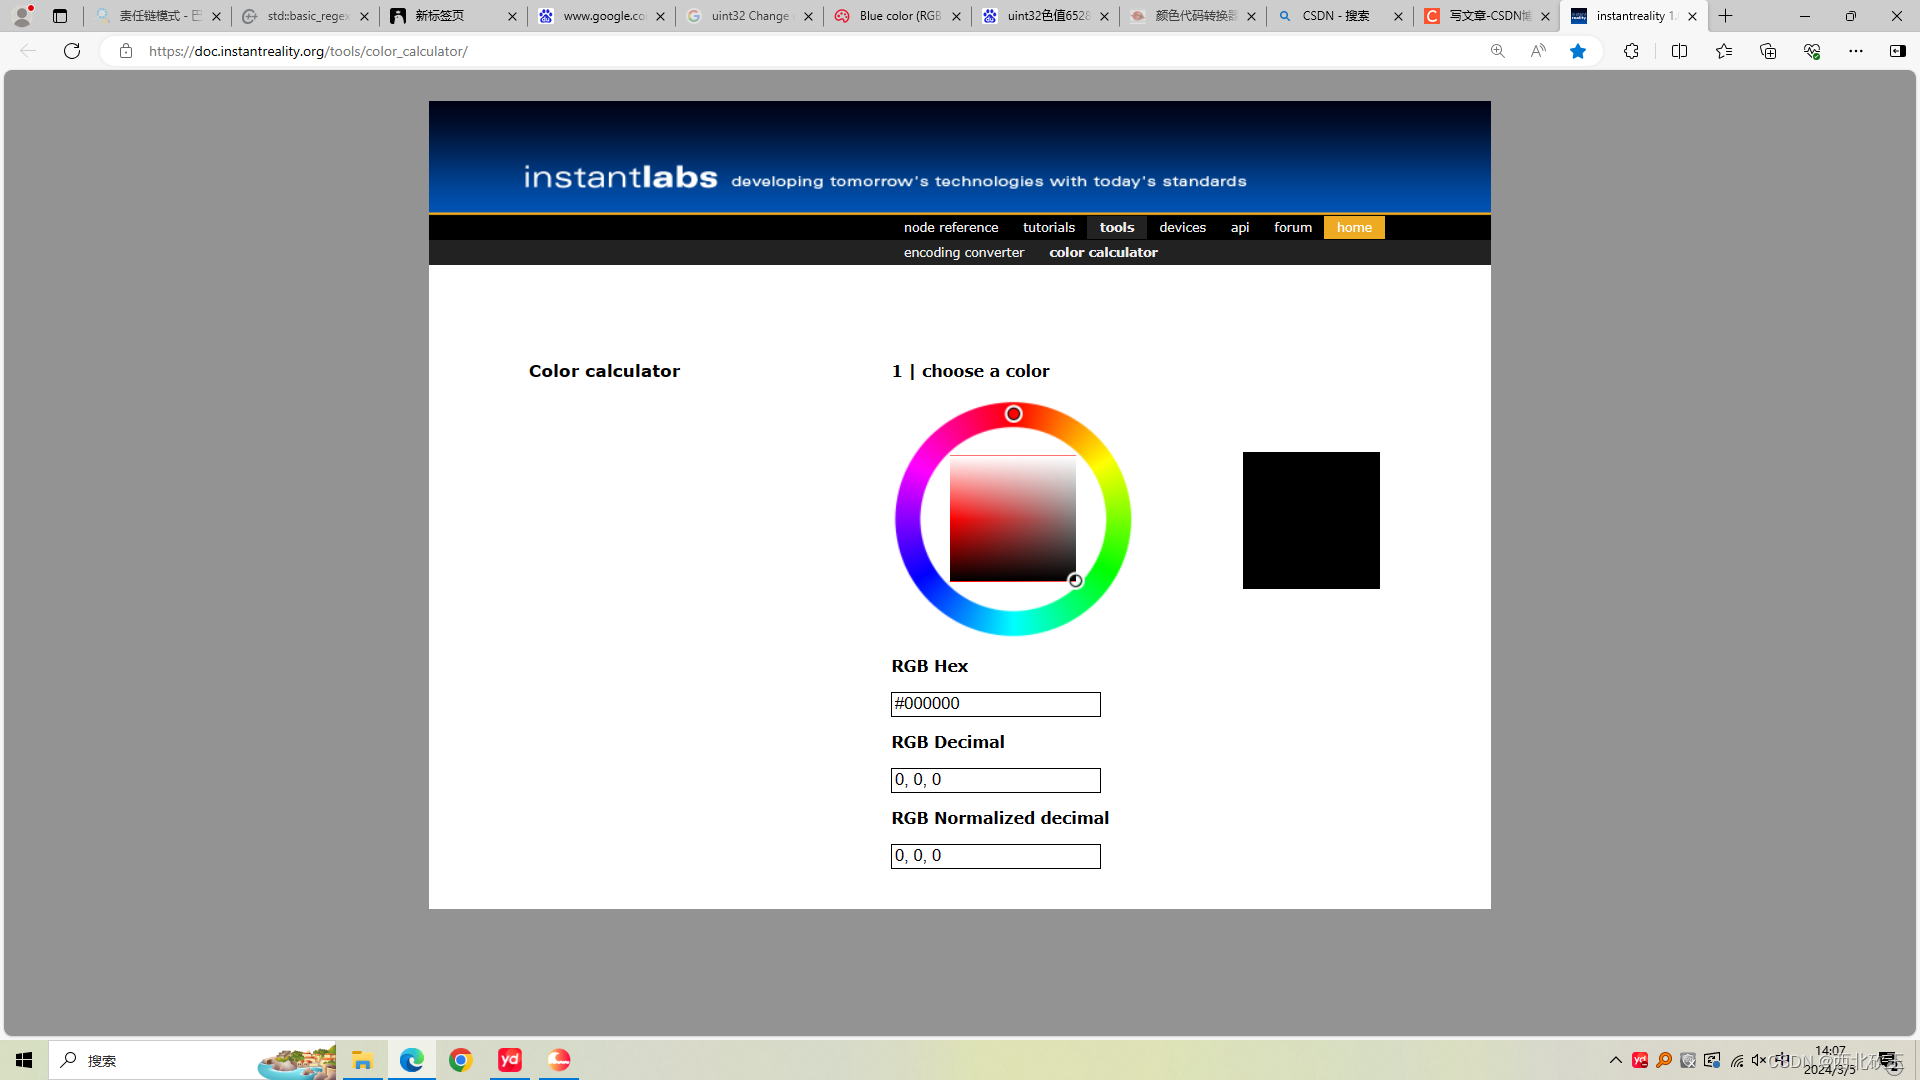Screen dimensions: 1920x1080
Task: Switch to the CSDN search tab
Action: [x=1335, y=16]
